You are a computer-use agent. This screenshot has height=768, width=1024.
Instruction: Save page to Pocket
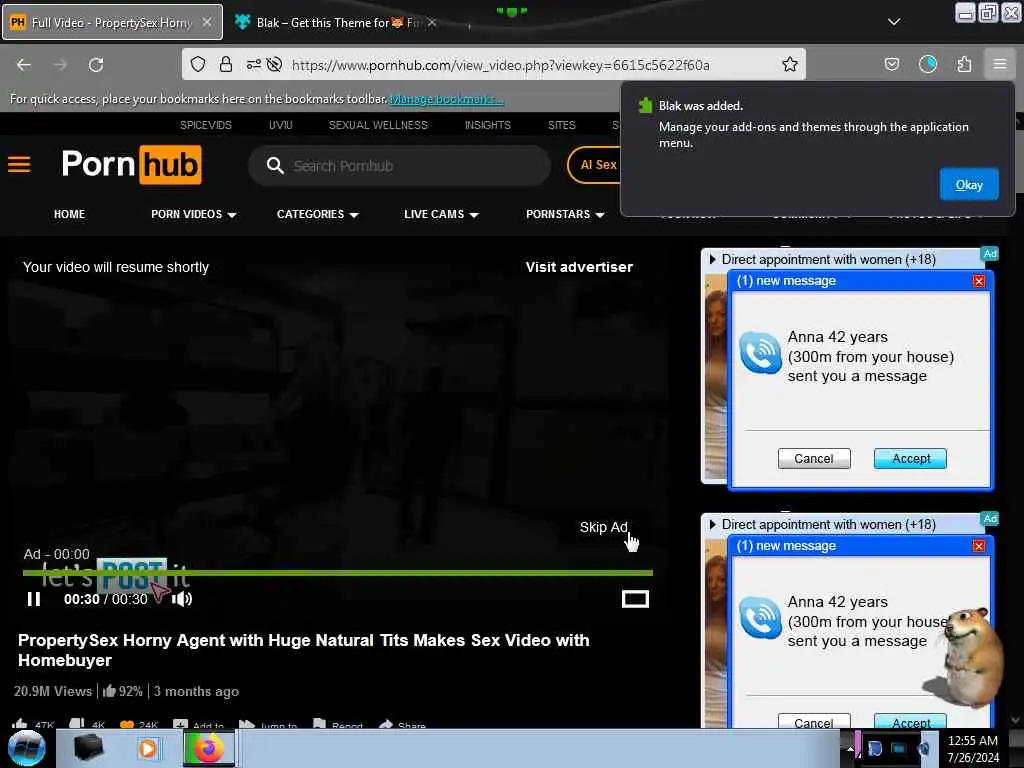891,64
